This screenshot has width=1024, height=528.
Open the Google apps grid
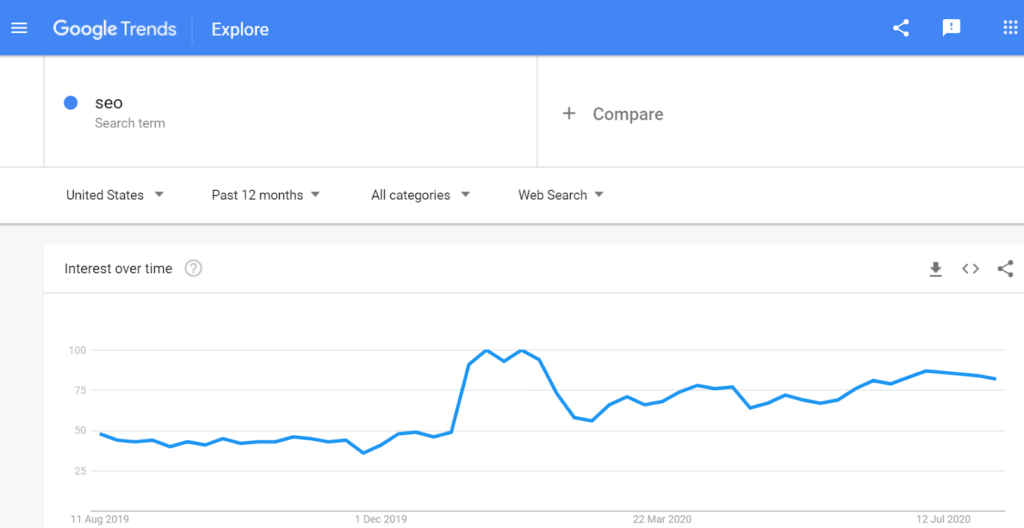pos(1010,28)
